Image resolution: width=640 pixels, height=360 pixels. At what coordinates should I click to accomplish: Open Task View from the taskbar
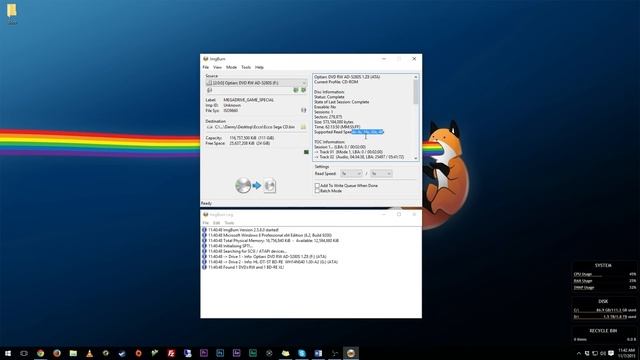[24, 353]
